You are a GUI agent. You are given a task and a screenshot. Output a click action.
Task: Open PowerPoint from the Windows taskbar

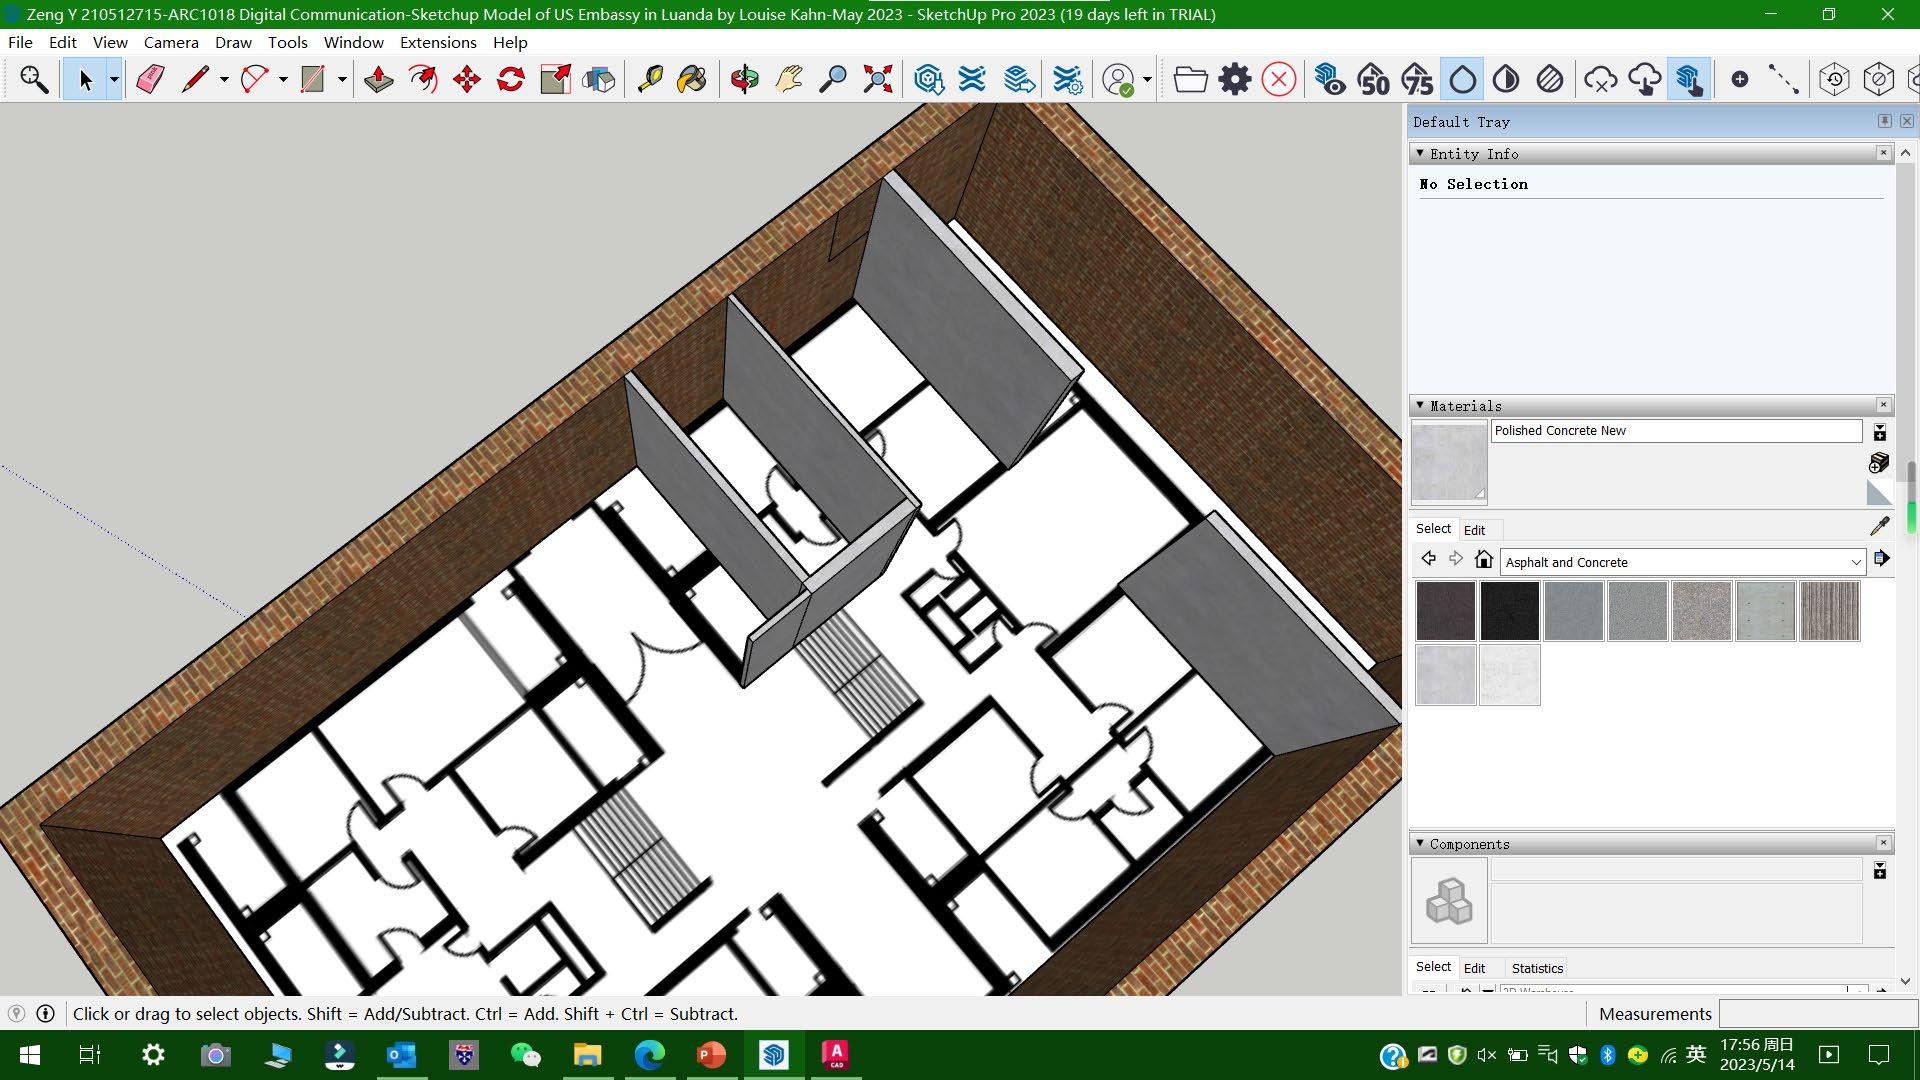711,1055
